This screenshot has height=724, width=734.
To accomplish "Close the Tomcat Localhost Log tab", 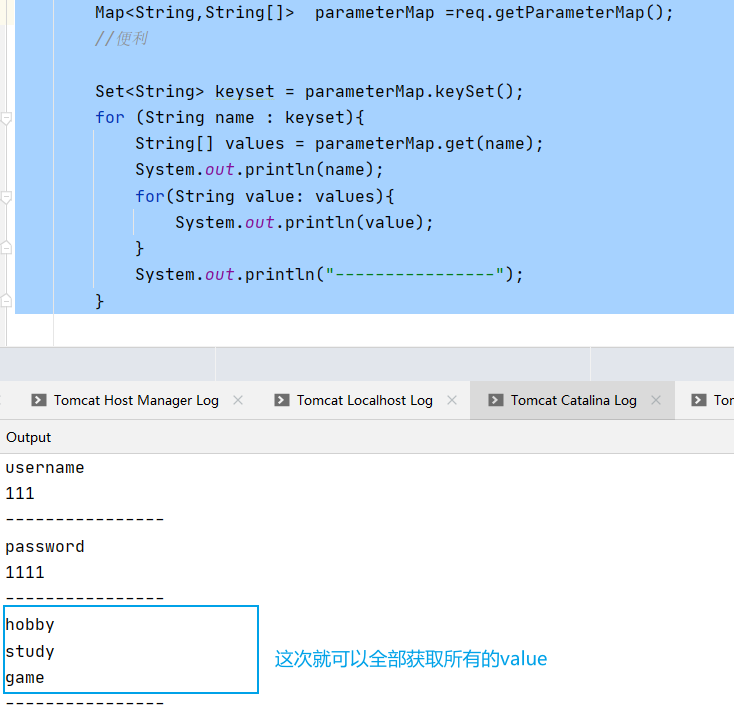I will [x=452, y=400].
